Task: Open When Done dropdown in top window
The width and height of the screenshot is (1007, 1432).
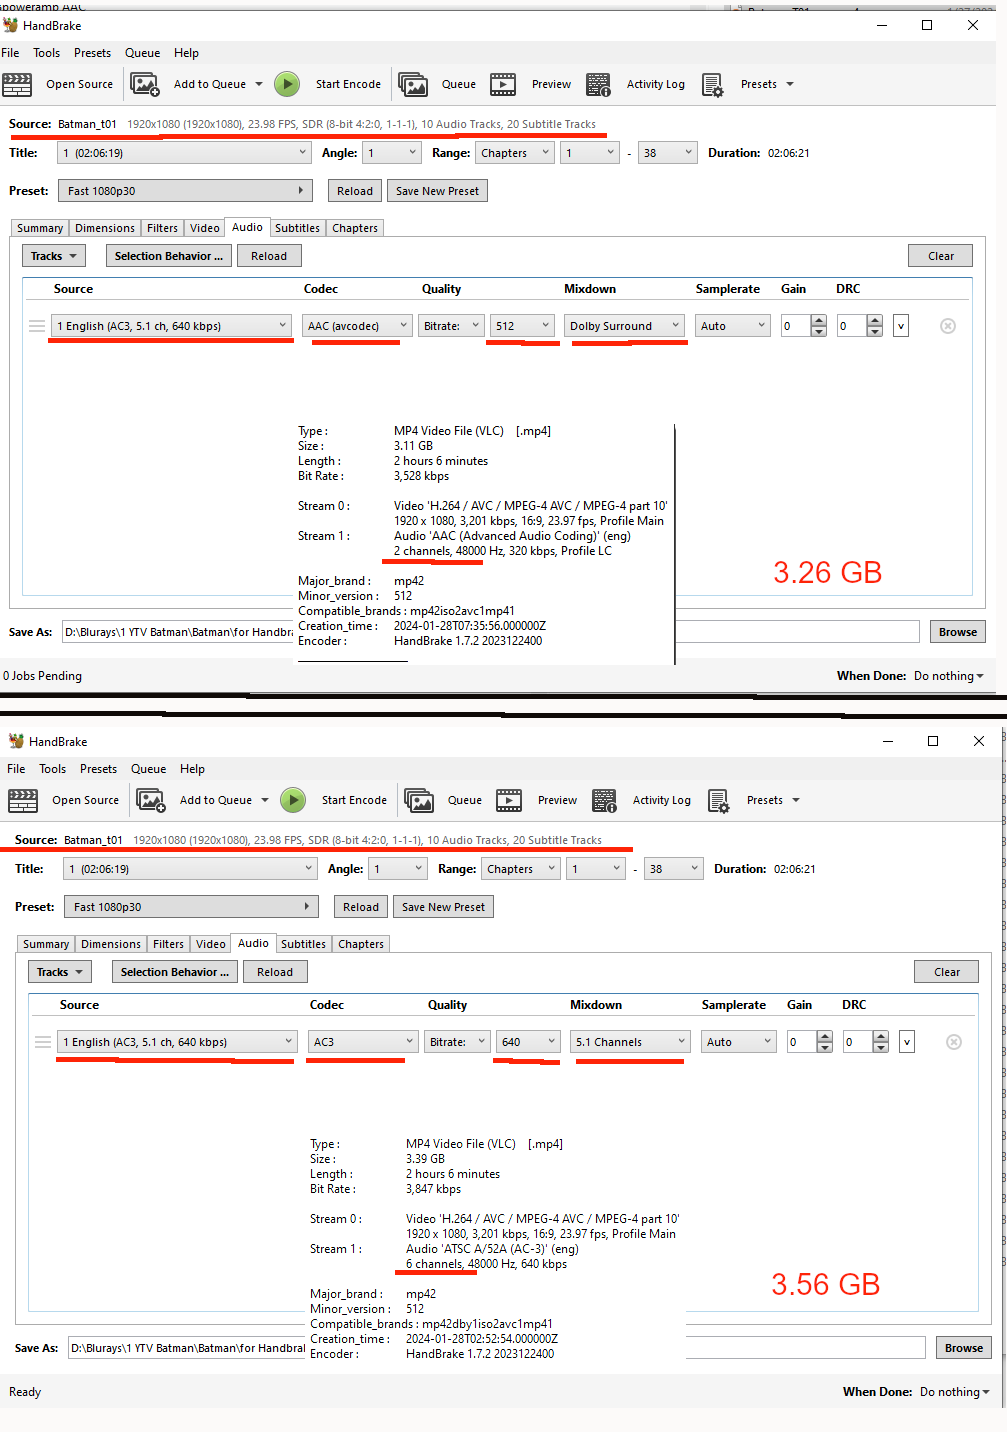Action: [x=948, y=676]
